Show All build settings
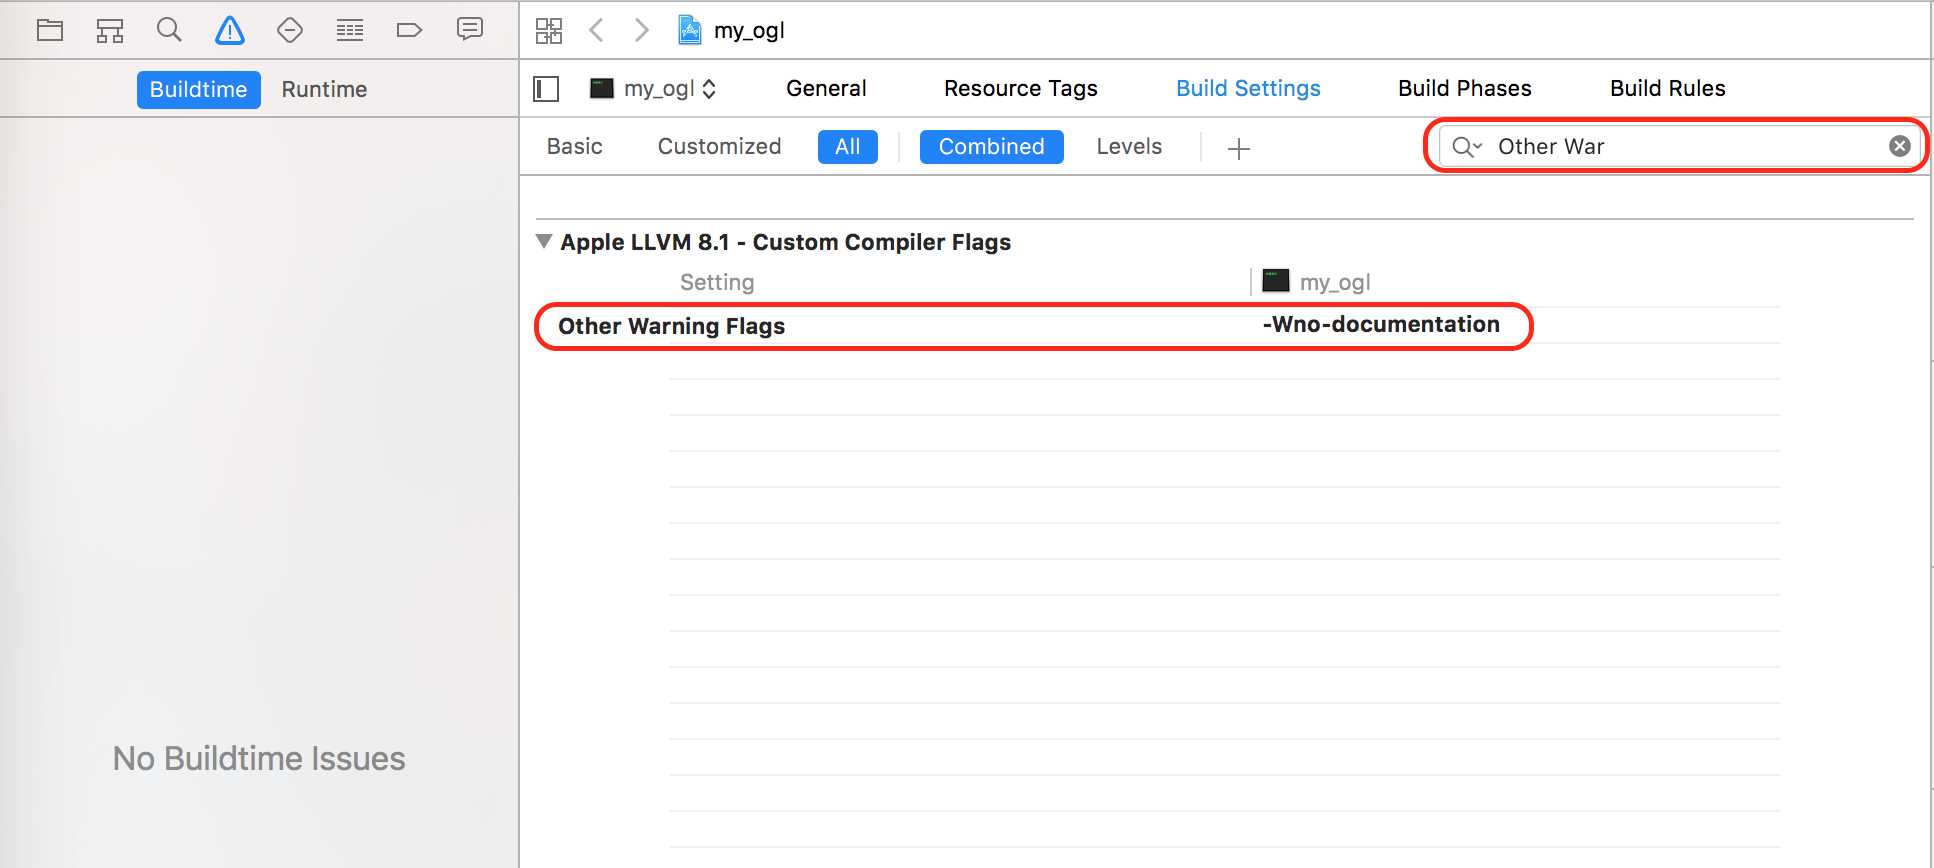 pos(848,147)
